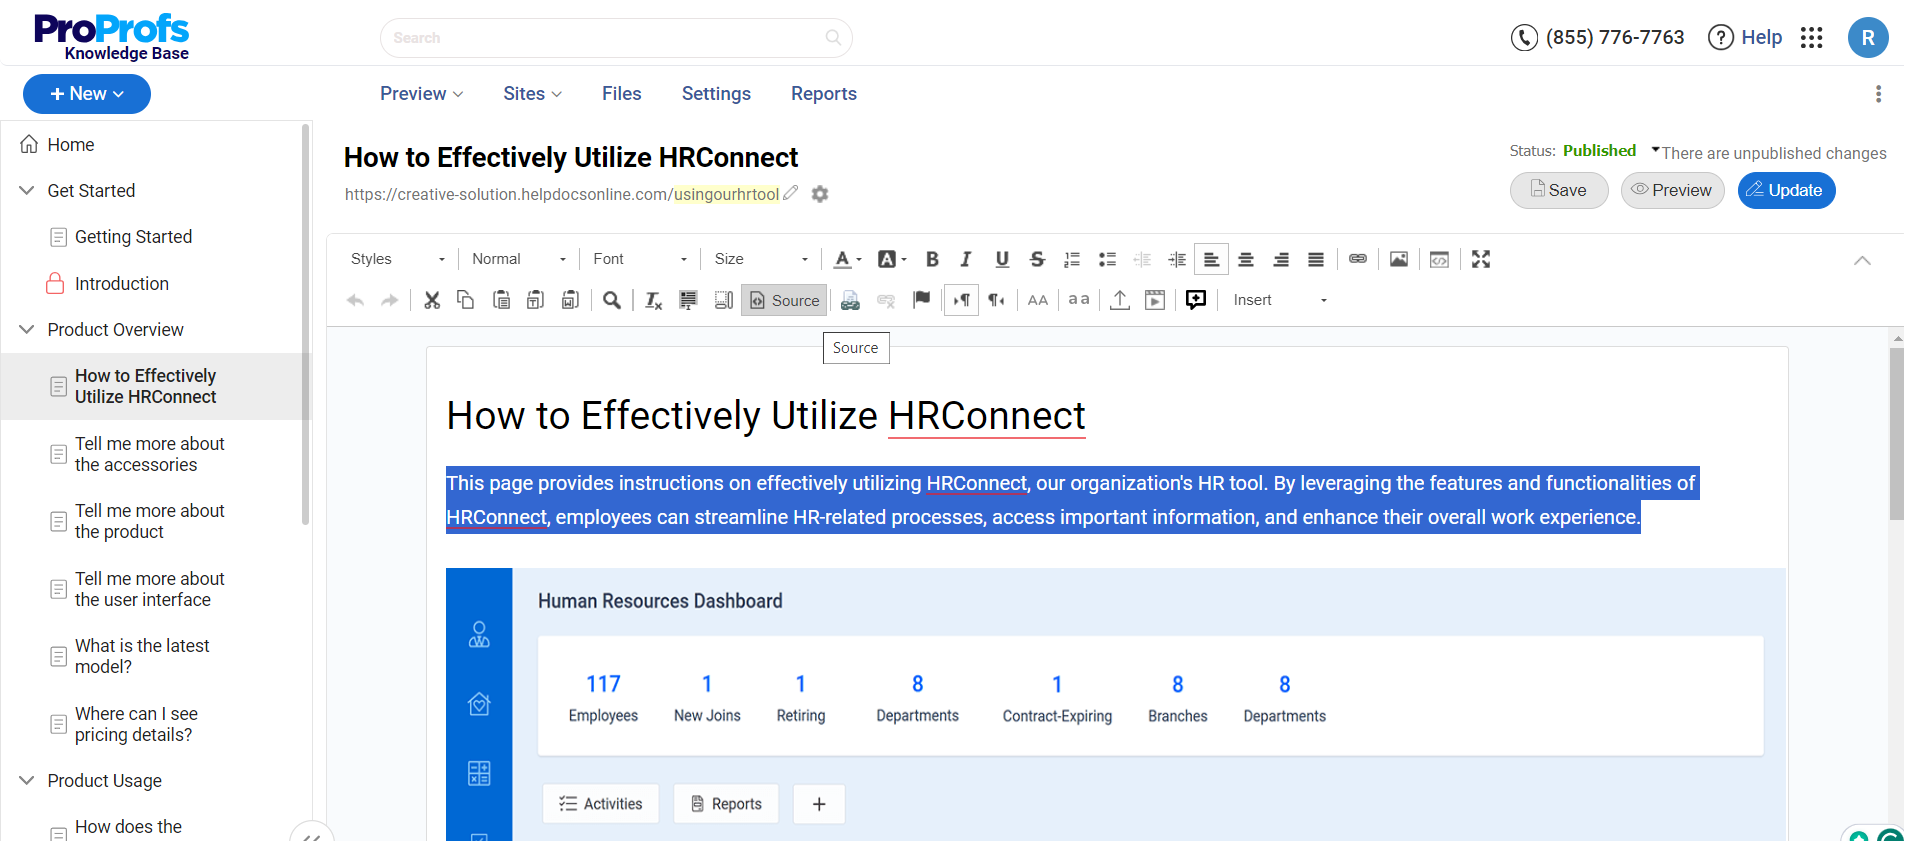Toggle bold formatting in editor toolbar

point(932,259)
